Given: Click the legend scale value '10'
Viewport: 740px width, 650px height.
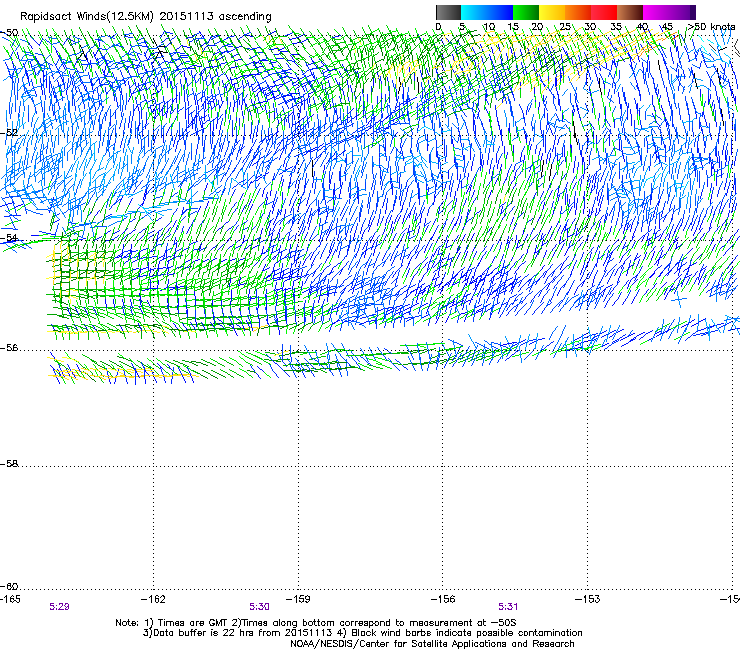Looking at the screenshot, I should (489, 27).
